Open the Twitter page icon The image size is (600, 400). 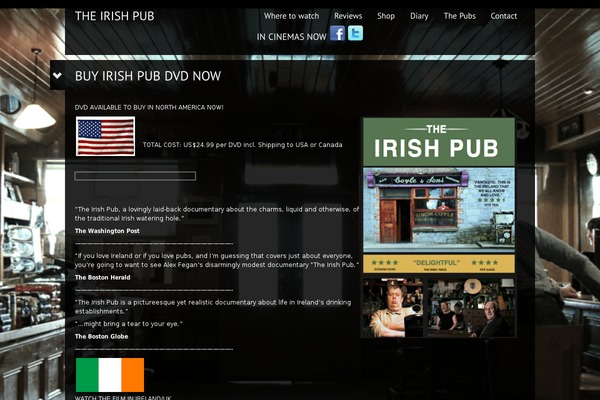pos(355,33)
